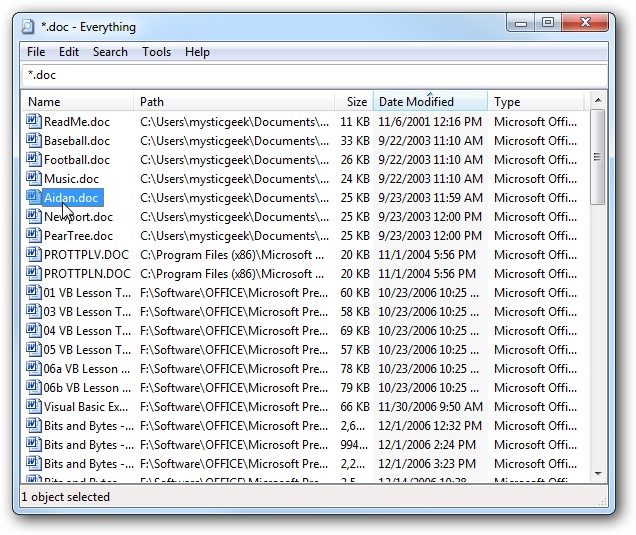Click the Word icon beside 05 VB Lesson
636x535 pixels.
tap(34, 350)
